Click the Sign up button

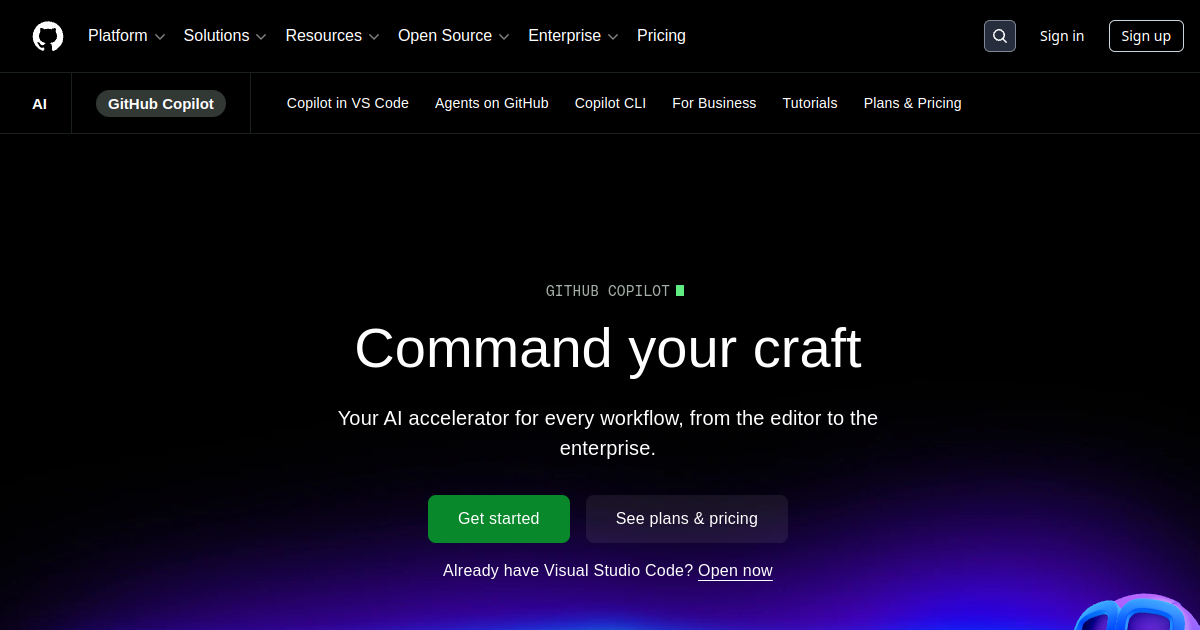point(1146,36)
